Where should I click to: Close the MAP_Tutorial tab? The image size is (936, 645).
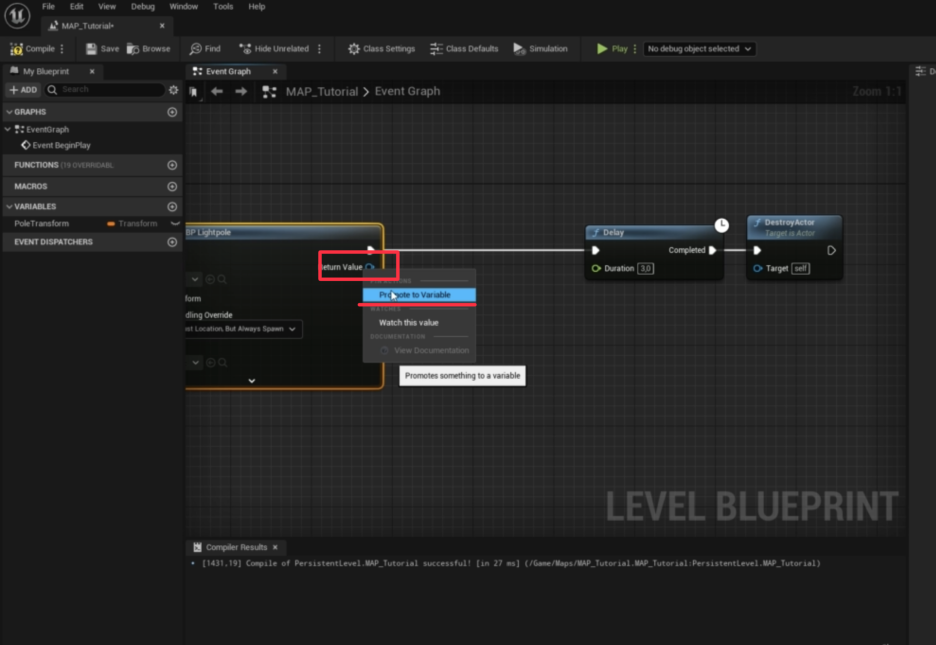[x=162, y=26]
